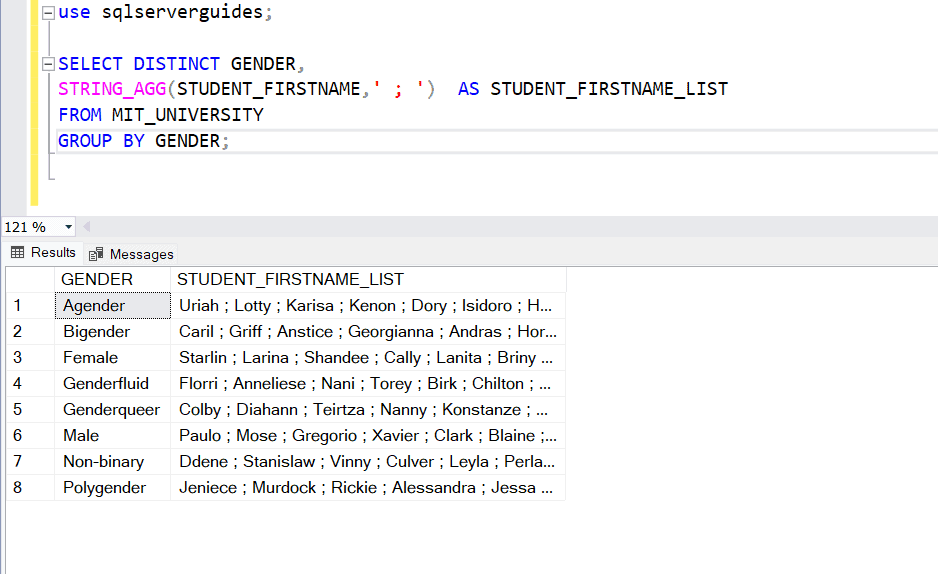Image resolution: width=938 pixels, height=574 pixels.
Task: Click the Messages tab icon
Action: pos(96,254)
